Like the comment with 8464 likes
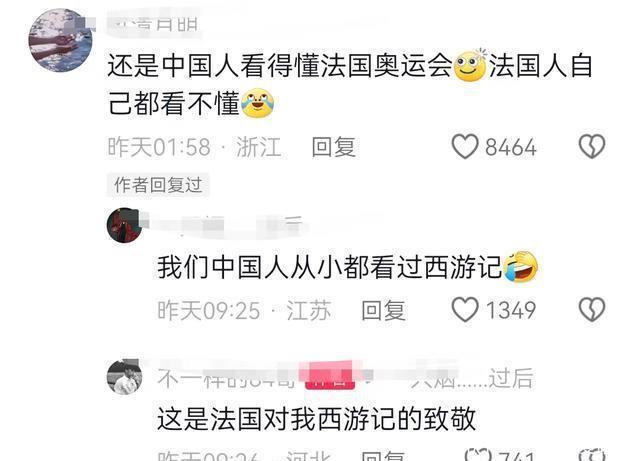 point(465,146)
